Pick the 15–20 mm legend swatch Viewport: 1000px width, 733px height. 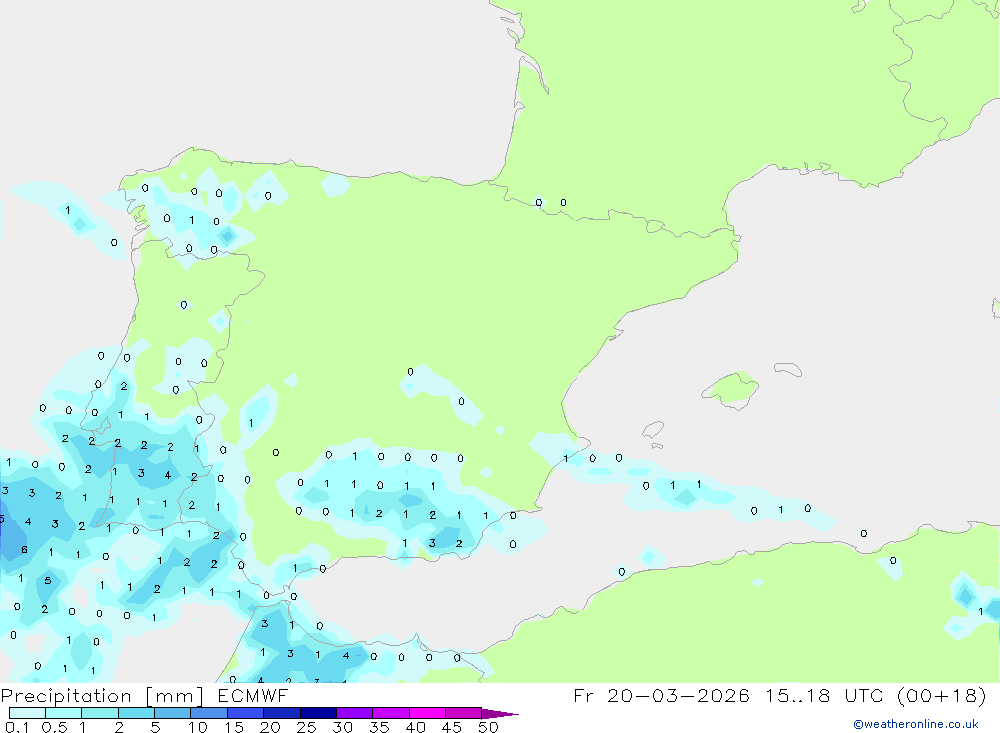(x=245, y=713)
